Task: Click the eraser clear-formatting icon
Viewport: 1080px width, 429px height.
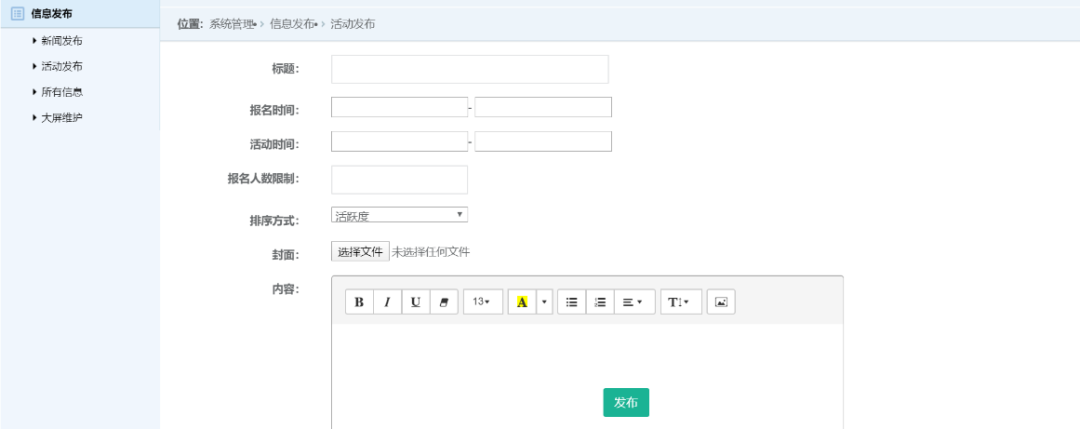Action: [444, 302]
